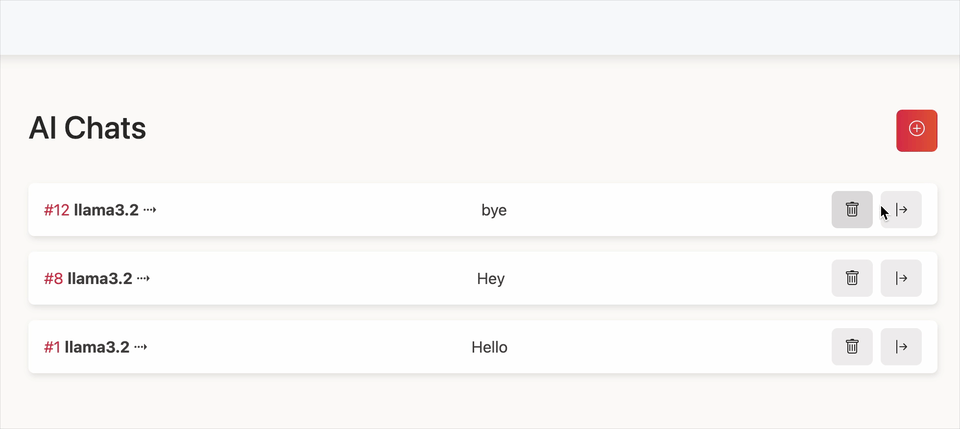Viewport: 960px width, 429px height.
Task: Click the AI Chats page heading
Action: pos(87,129)
